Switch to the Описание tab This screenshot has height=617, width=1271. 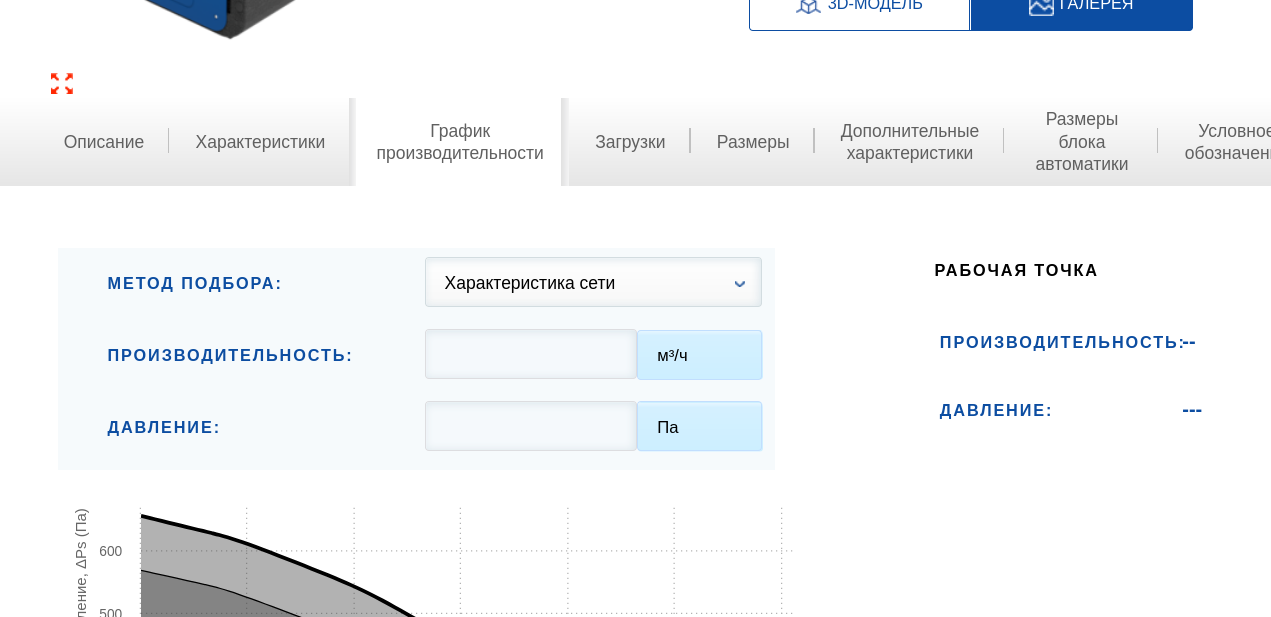point(104,142)
